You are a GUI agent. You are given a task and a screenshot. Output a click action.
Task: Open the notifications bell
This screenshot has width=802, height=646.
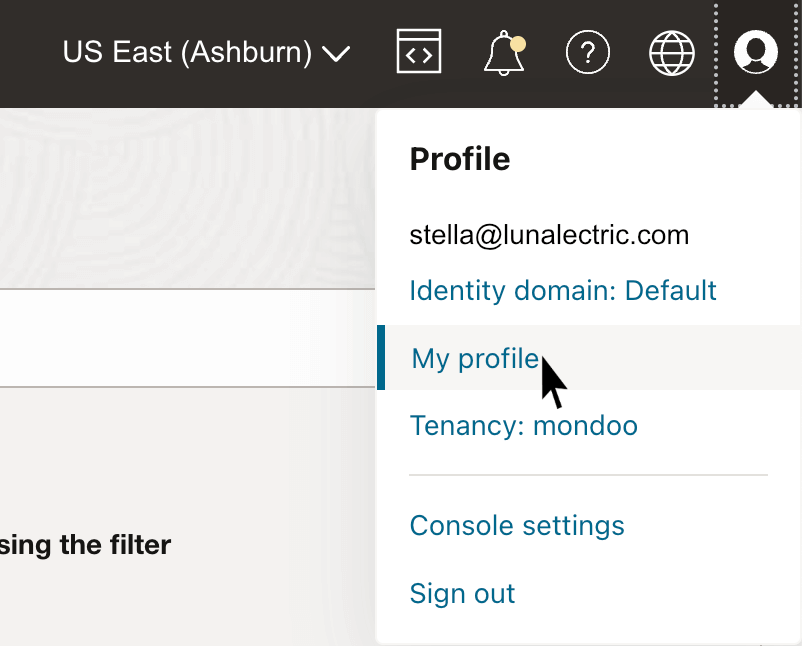[x=503, y=53]
